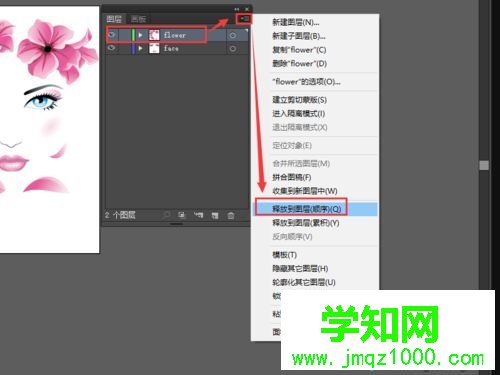Expand the face layer contents
The height and width of the screenshot is (375, 500).
141,48
